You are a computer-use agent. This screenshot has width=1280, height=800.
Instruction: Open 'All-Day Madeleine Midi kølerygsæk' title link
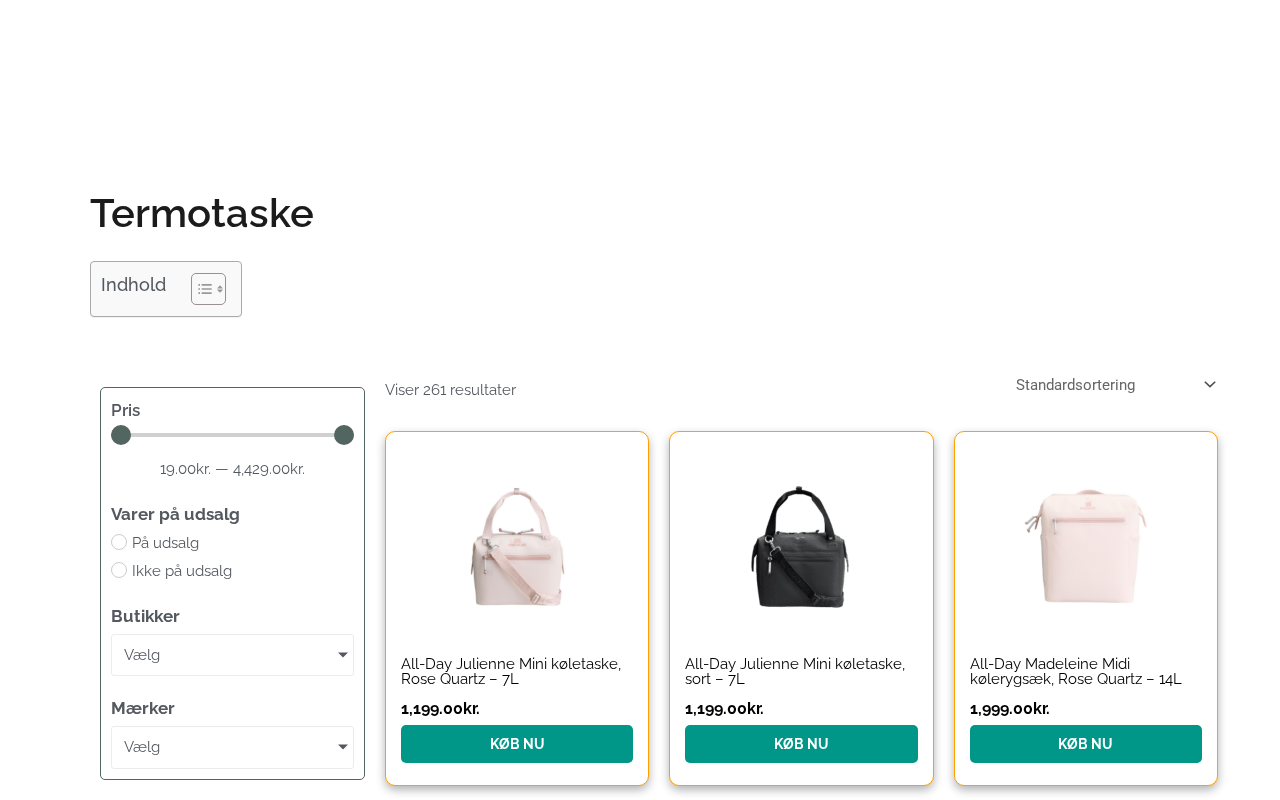point(1075,671)
